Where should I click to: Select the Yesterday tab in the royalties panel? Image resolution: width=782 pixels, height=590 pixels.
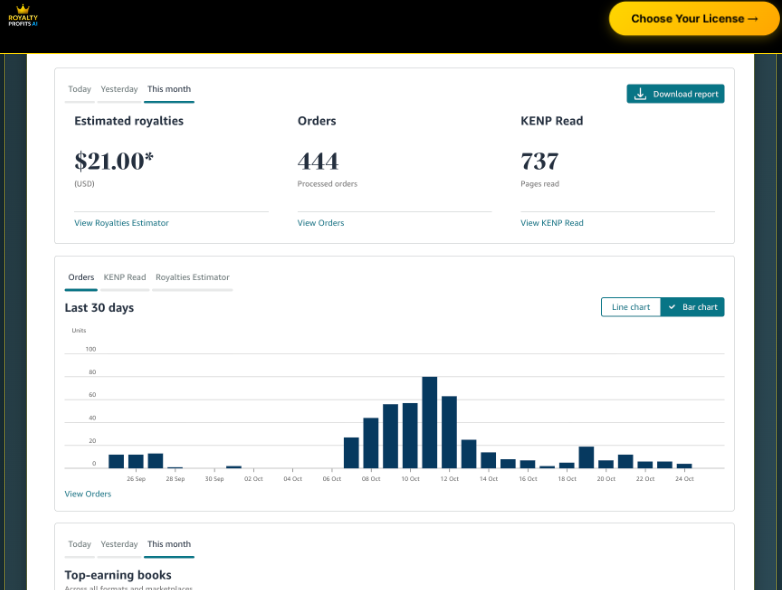(119, 90)
